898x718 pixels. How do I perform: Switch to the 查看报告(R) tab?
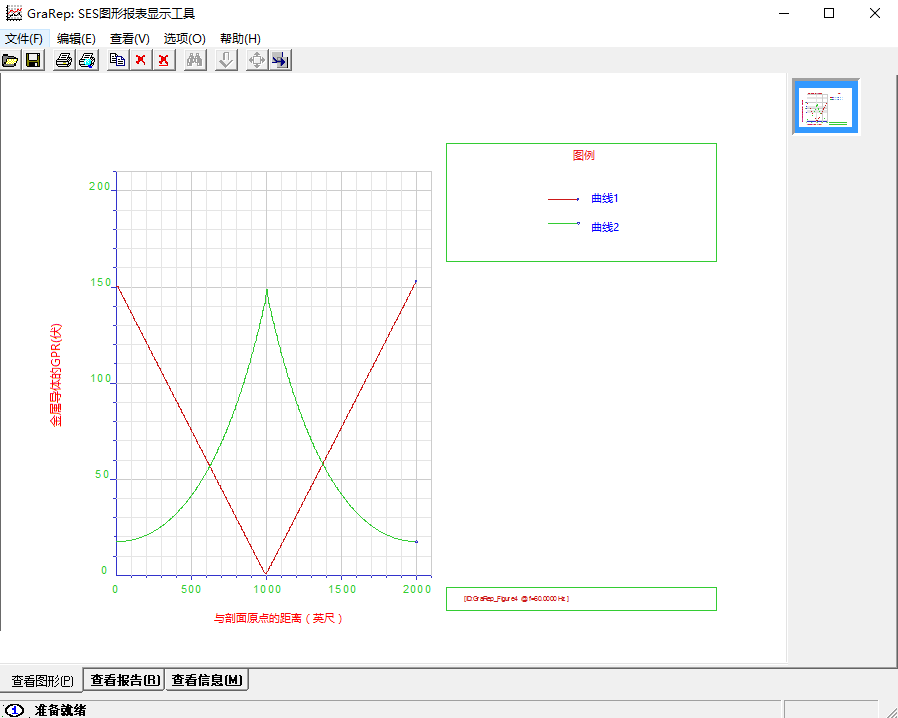[124, 681]
